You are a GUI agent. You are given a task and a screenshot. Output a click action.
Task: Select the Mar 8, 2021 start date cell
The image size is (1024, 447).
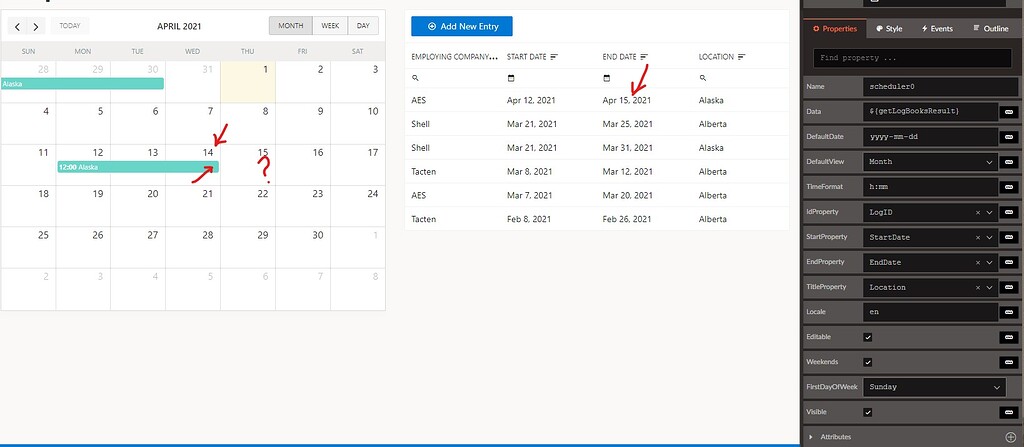click(529, 172)
